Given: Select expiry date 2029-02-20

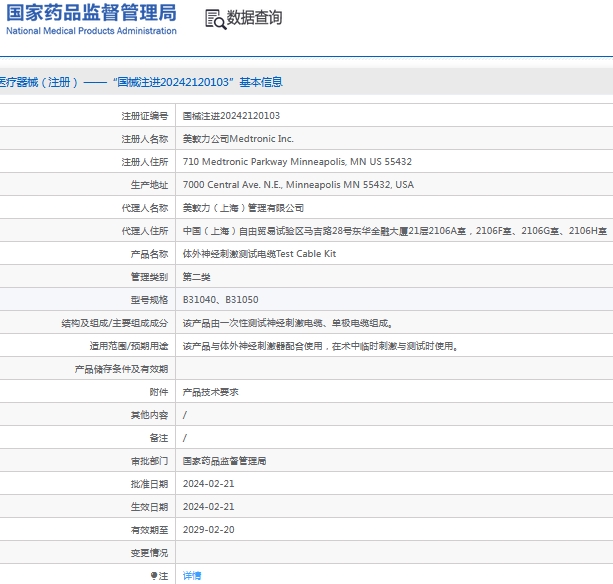Looking at the screenshot, I should (x=208, y=530).
